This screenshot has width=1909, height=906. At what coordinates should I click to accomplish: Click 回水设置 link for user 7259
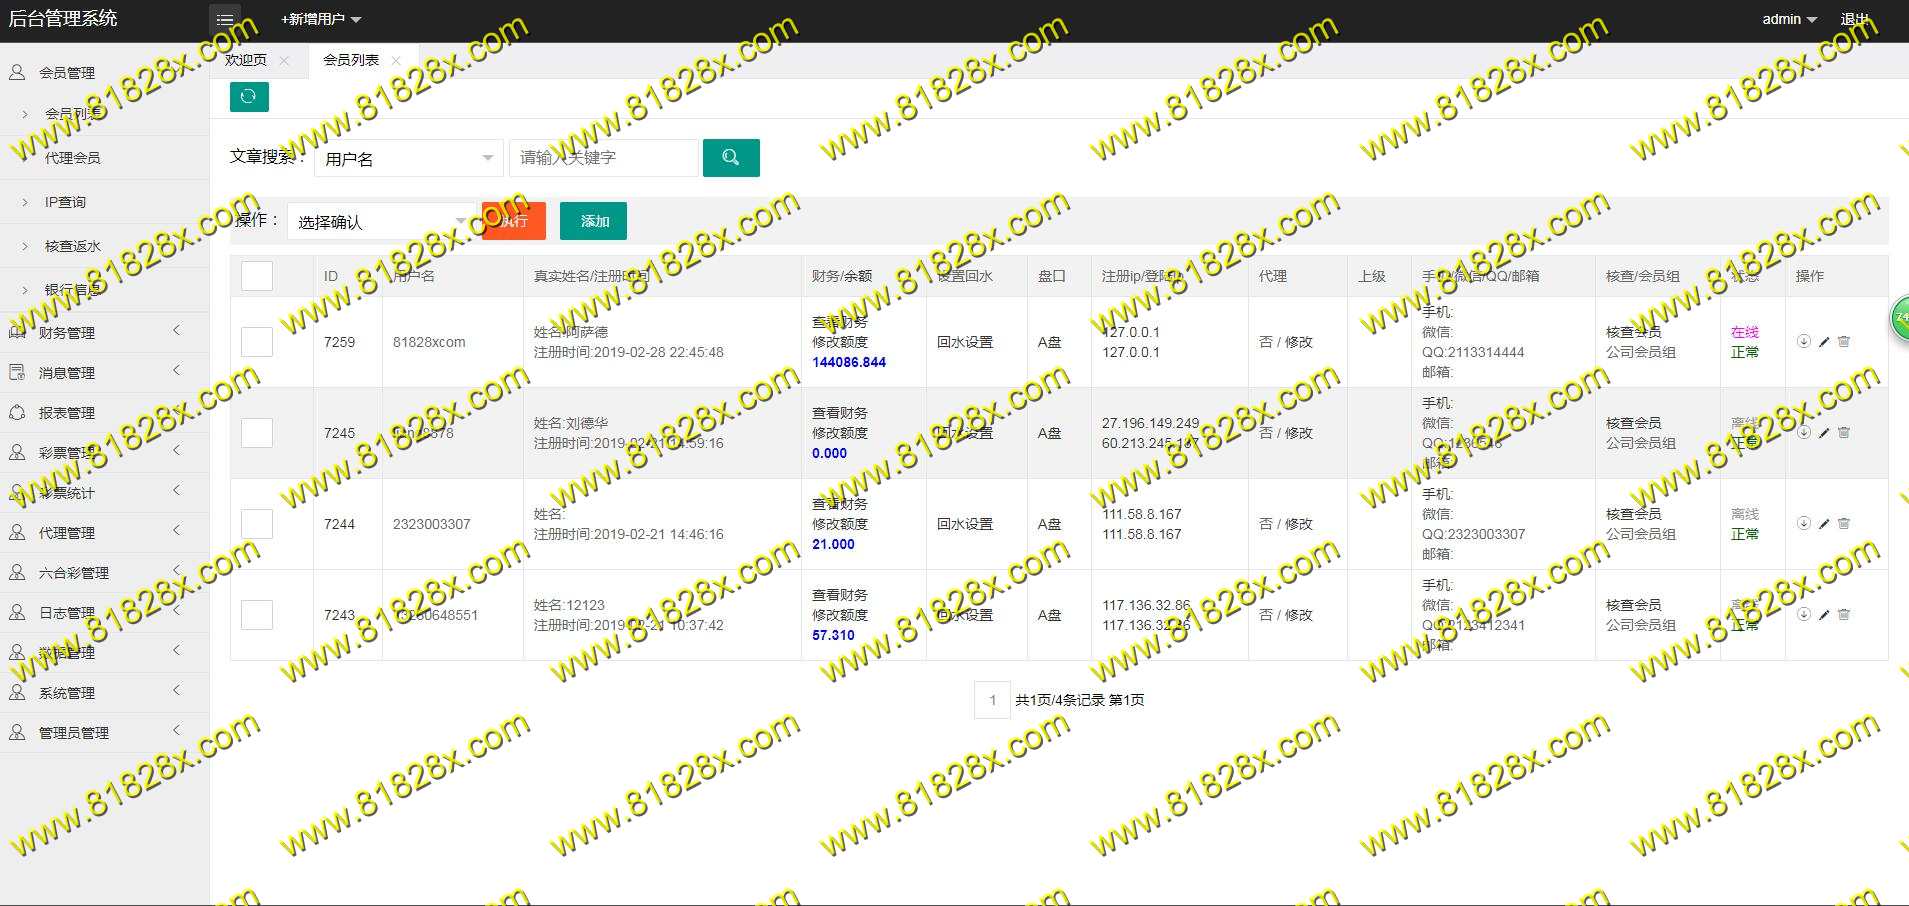pyautogui.click(x=964, y=342)
